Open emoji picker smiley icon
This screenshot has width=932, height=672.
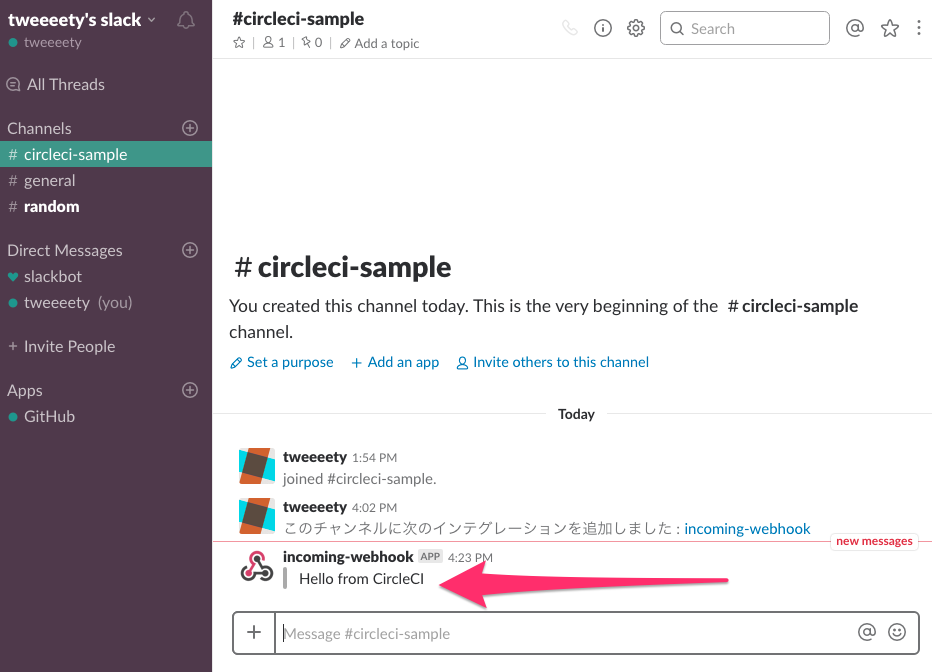pos(896,632)
